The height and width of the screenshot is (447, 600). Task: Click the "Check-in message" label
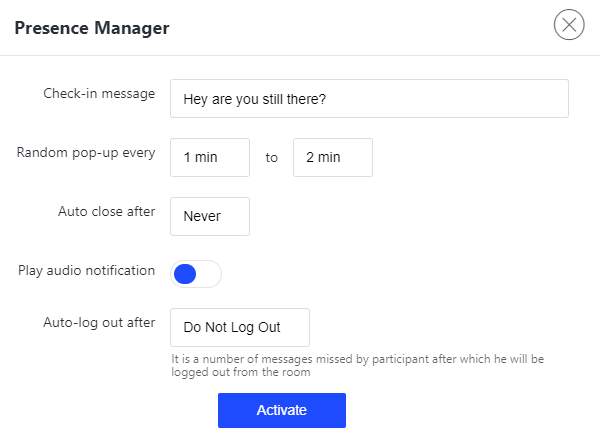coord(99,94)
